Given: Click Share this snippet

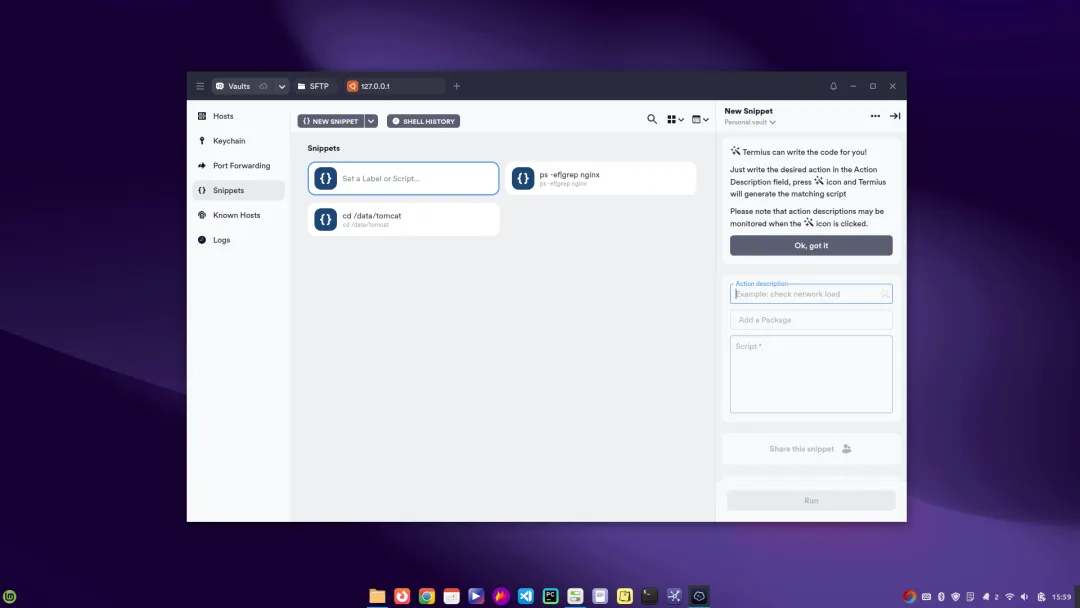Looking at the screenshot, I should click(x=810, y=449).
